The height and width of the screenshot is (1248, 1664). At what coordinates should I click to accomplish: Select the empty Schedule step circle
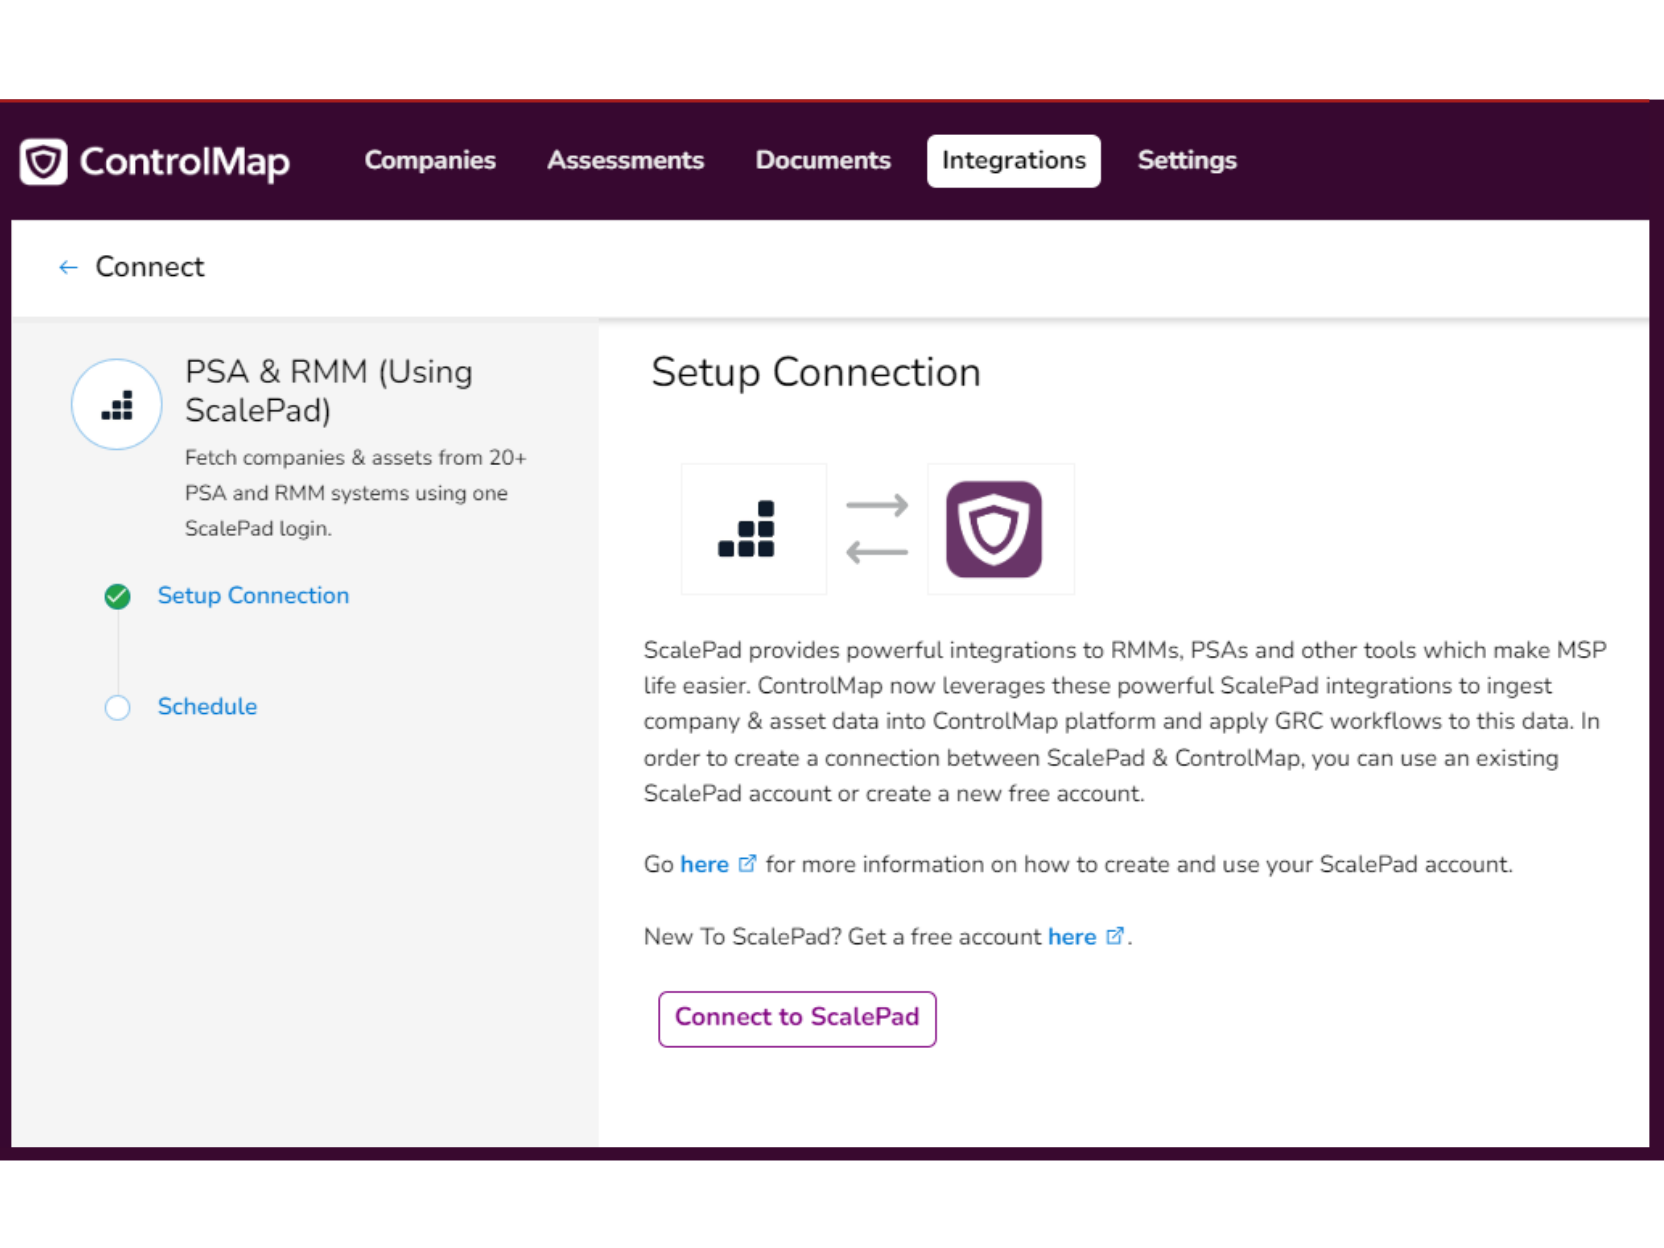pyautogui.click(x=117, y=707)
